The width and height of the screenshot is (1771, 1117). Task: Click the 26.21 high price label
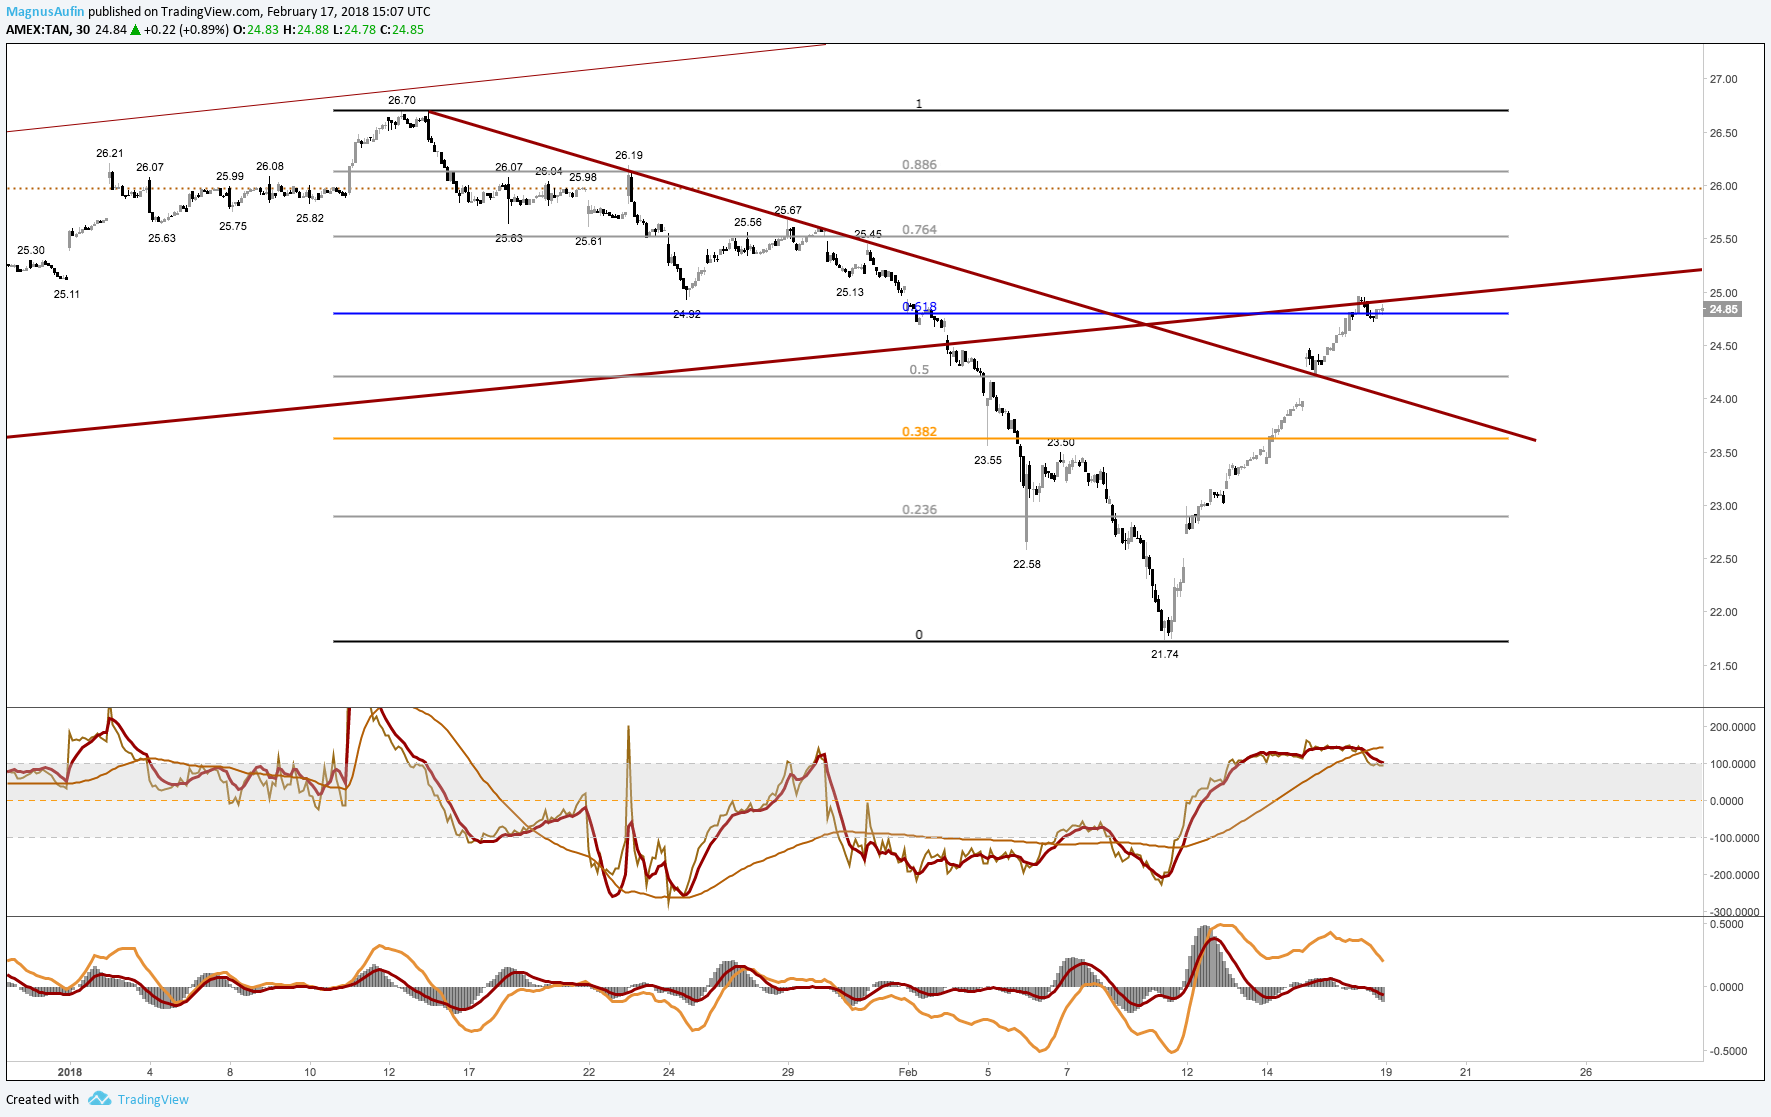110,153
